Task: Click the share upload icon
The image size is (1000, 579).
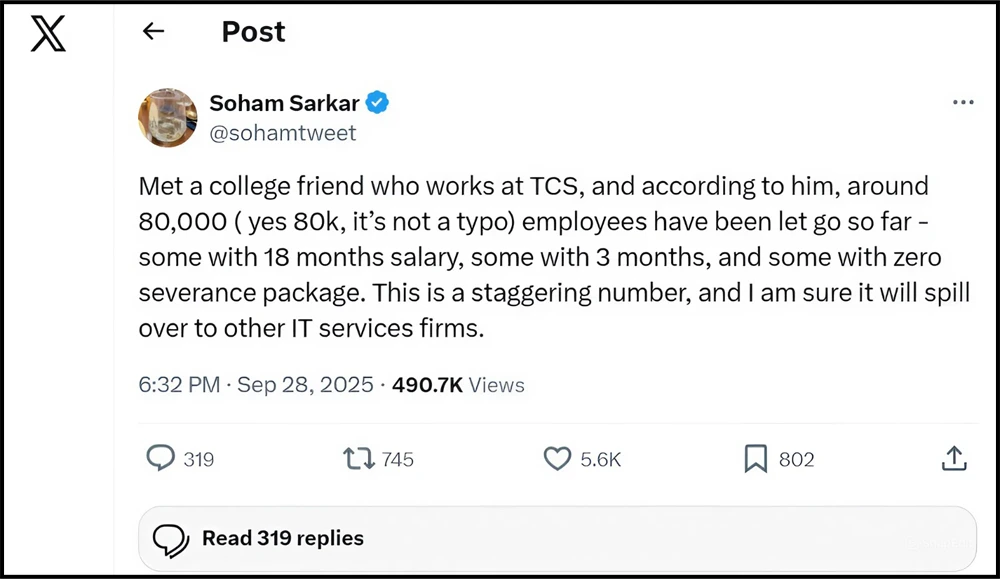Action: [x=954, y=459]
